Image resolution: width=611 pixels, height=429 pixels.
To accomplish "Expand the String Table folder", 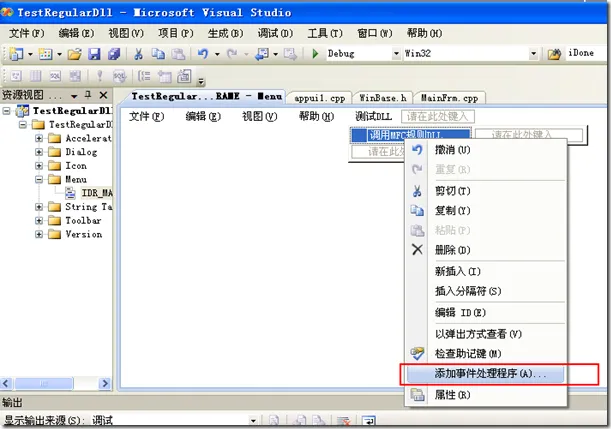I will click(39, 207).
